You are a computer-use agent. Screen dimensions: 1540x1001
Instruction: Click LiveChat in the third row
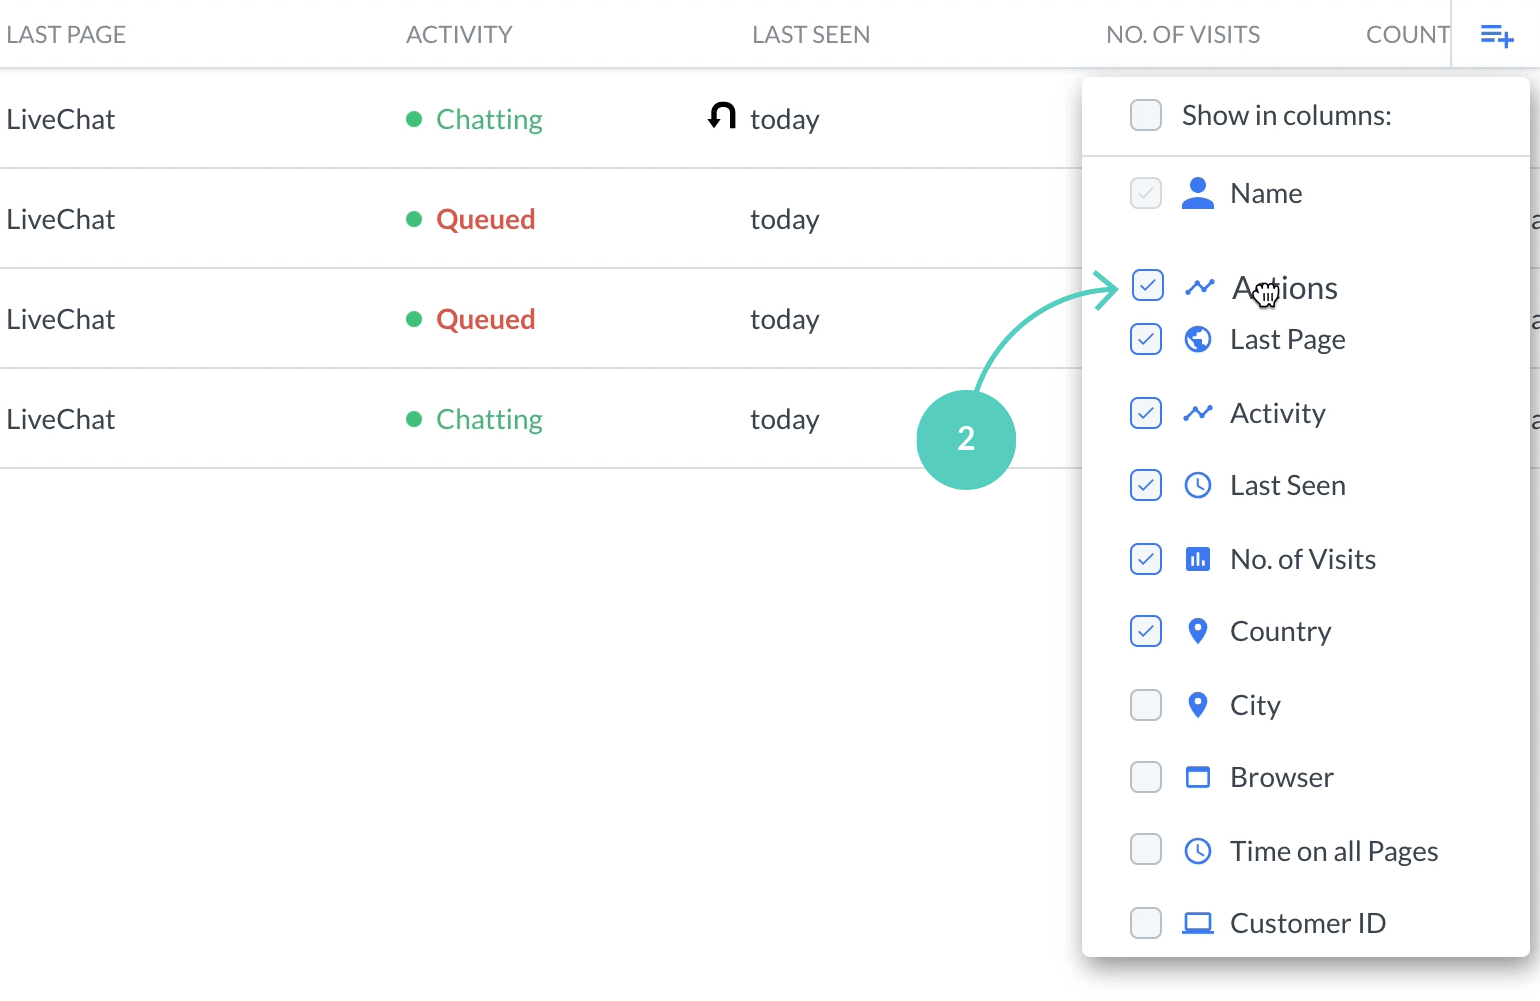coord(60,319)
